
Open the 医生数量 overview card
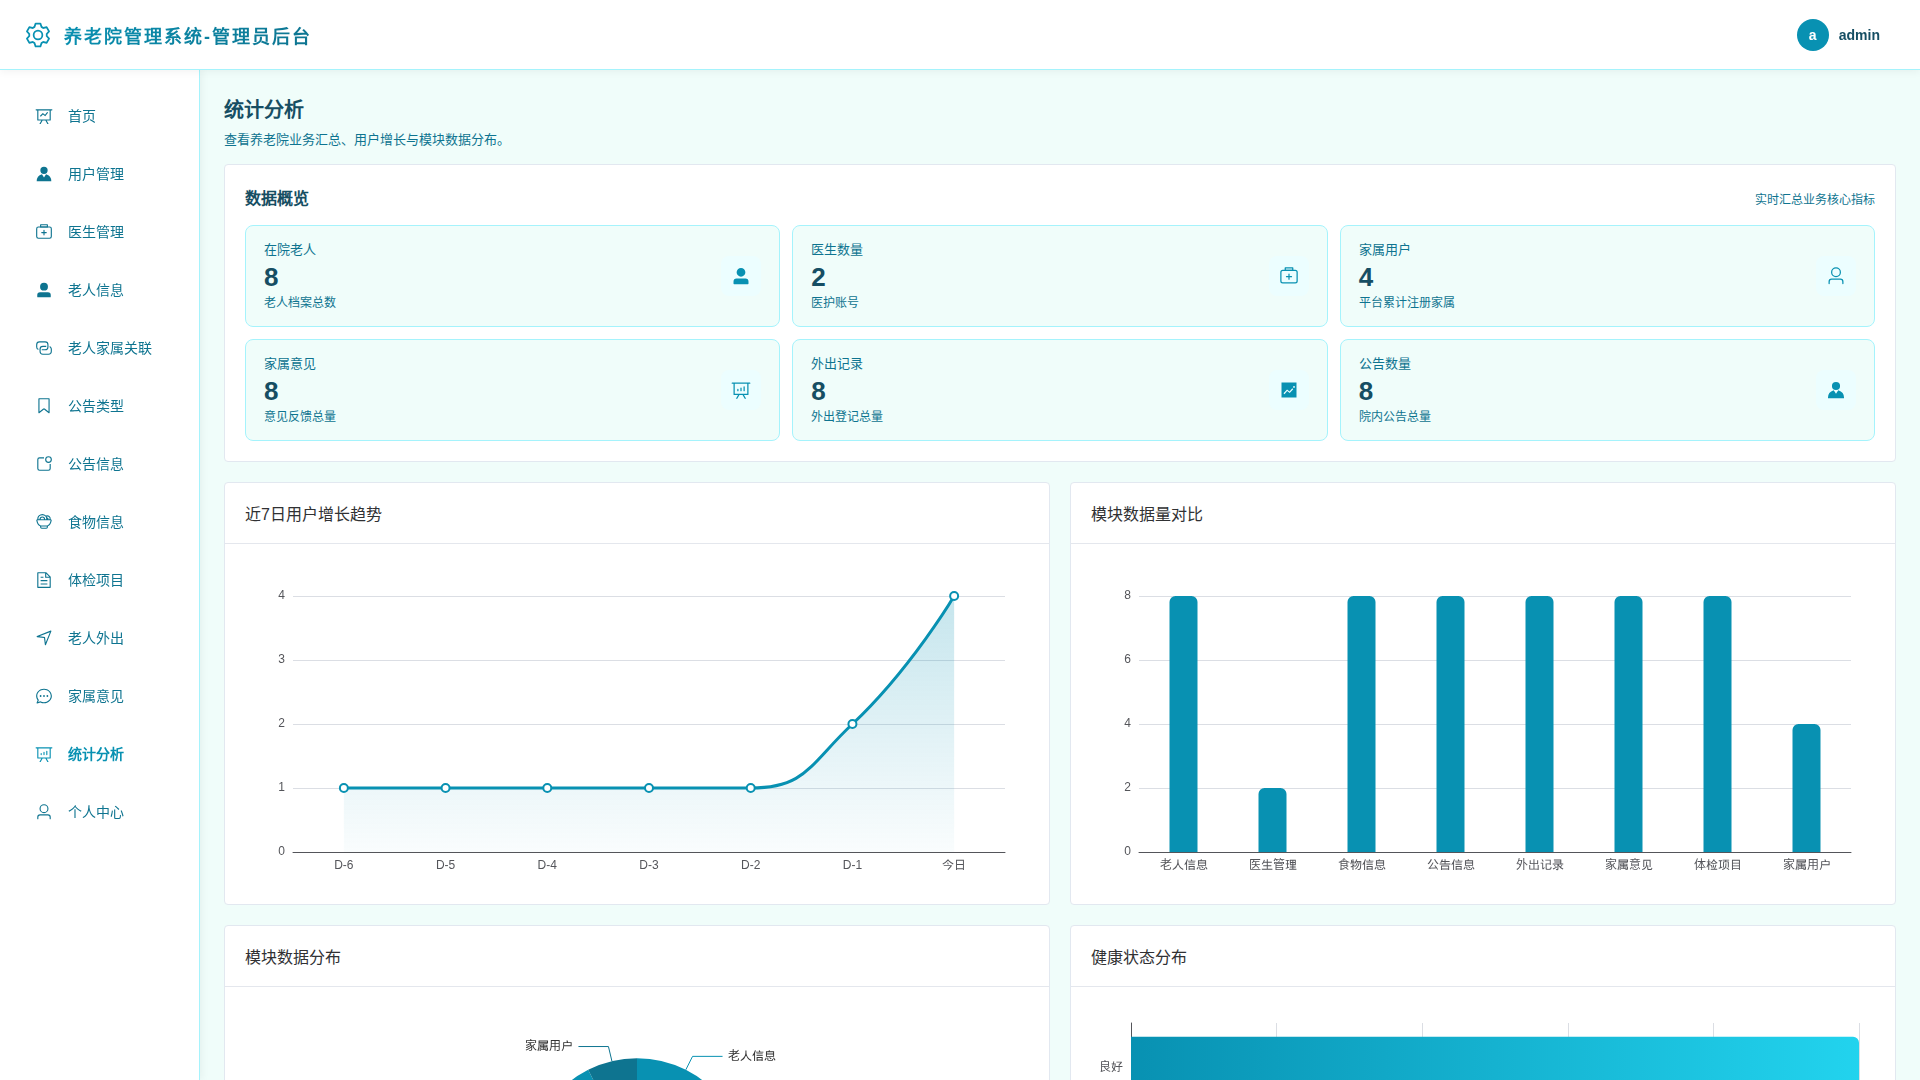click(x=1059, y=276)
